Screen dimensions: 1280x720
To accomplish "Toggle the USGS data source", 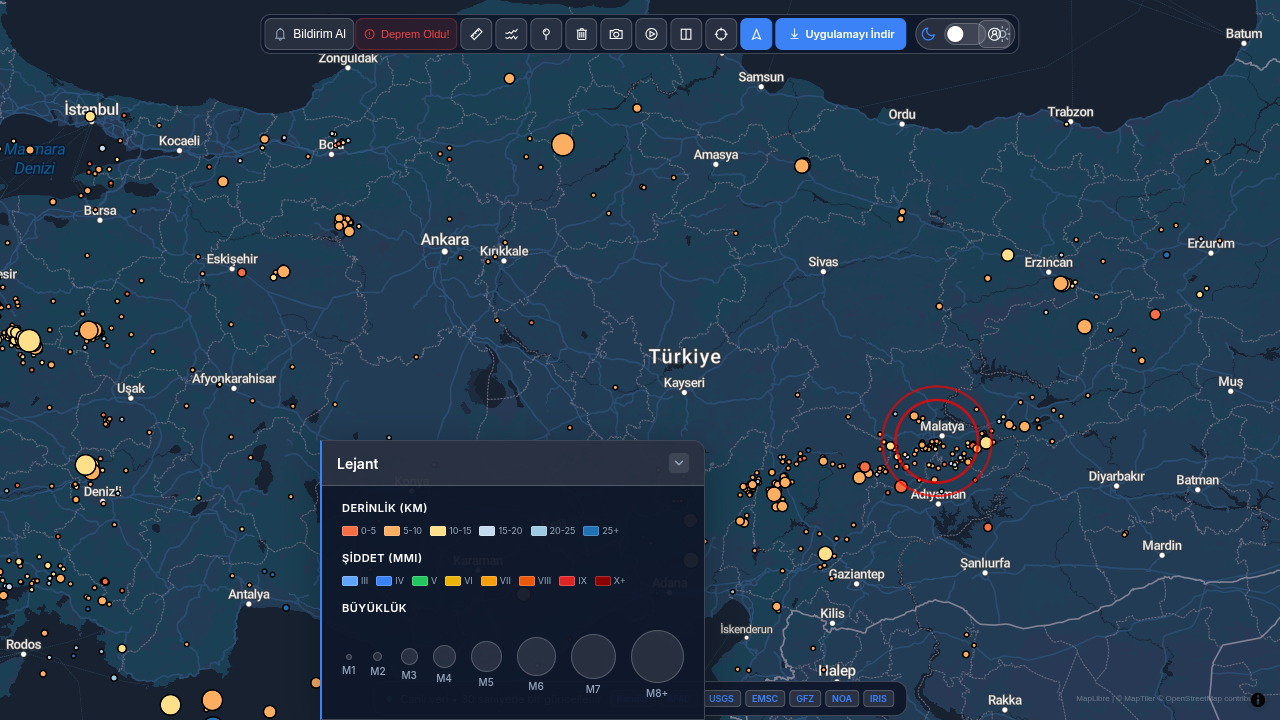I will 721,699.
